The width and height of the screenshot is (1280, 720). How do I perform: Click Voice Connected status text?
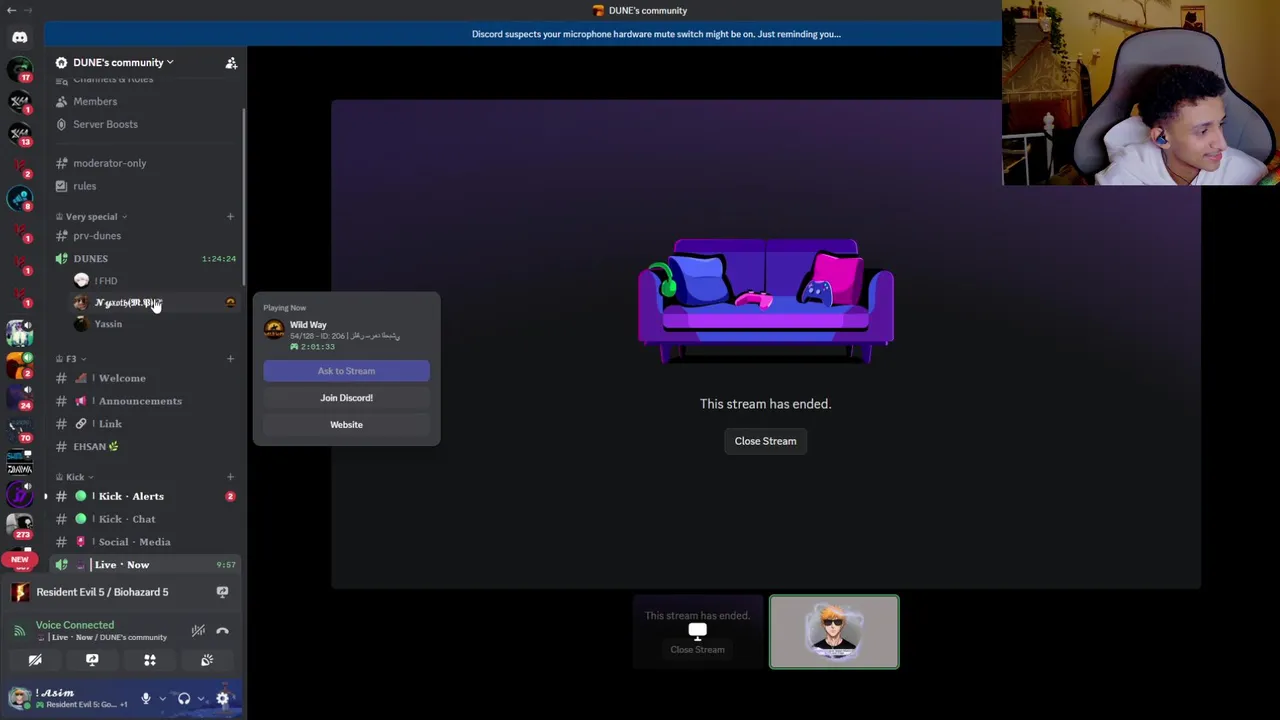[x=75, y=625]
